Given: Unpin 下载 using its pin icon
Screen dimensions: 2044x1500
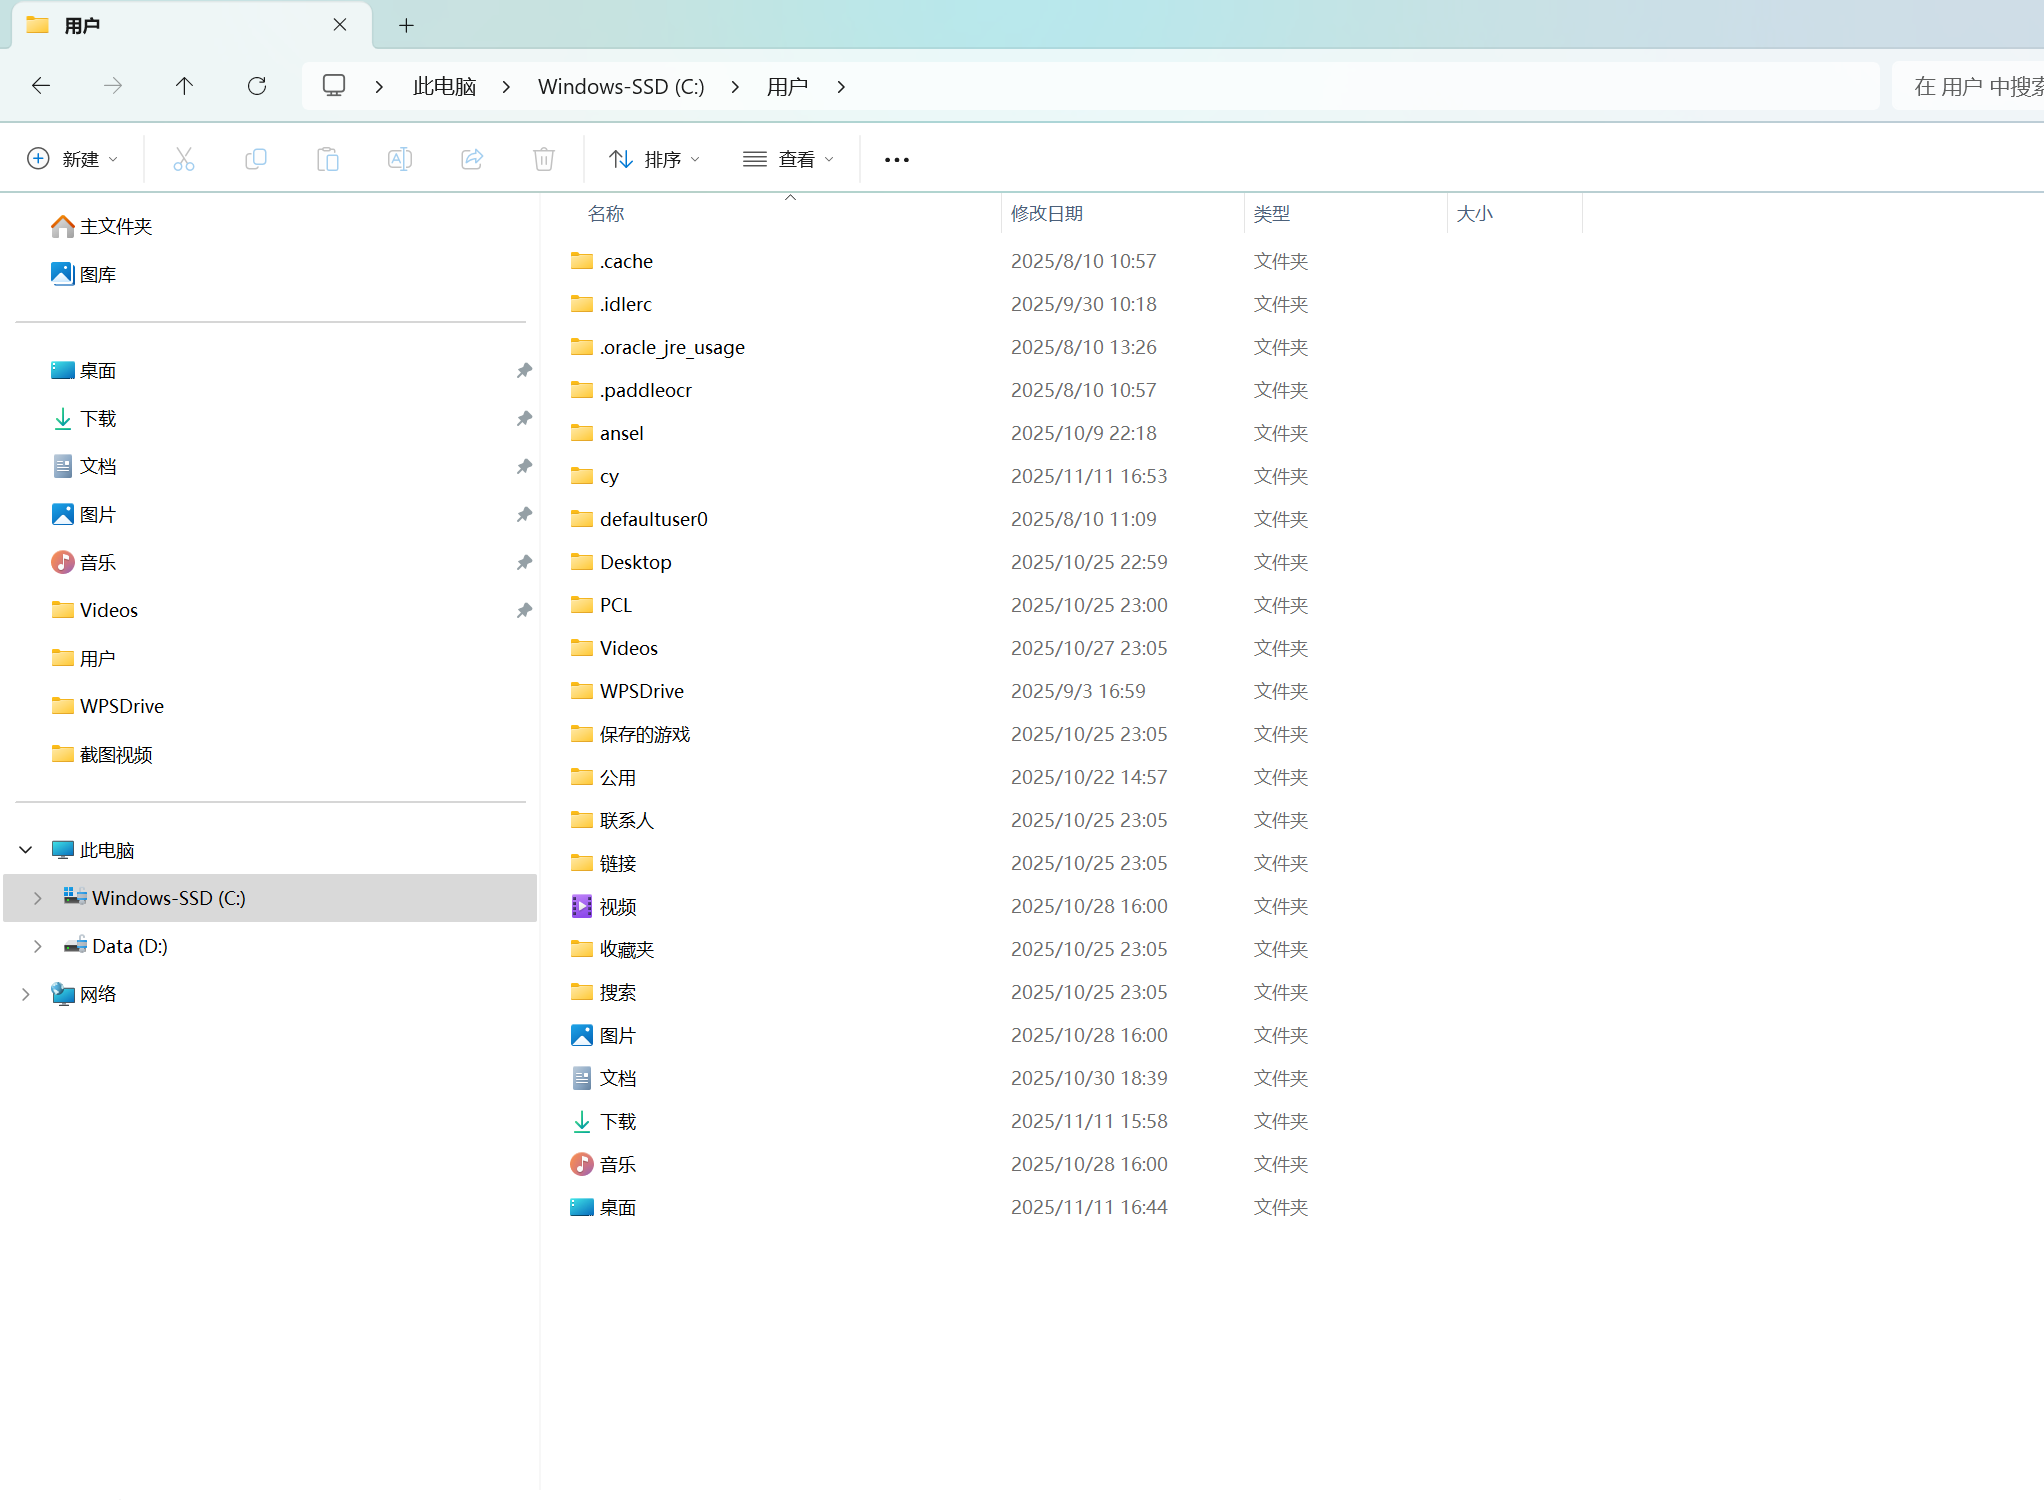Looking at the screenshot, I should click(524, 419).
